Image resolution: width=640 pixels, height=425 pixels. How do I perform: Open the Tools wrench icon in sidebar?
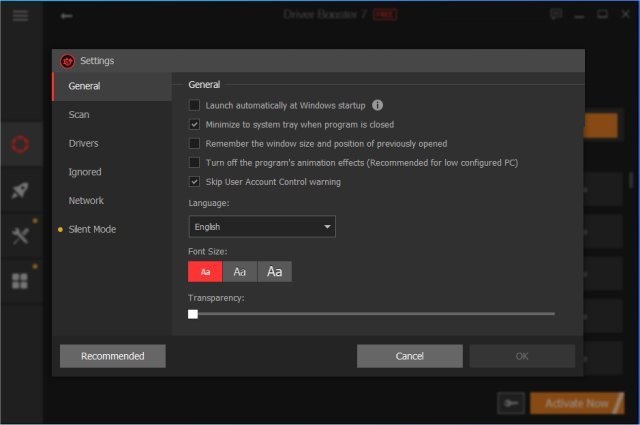(20, 236)
